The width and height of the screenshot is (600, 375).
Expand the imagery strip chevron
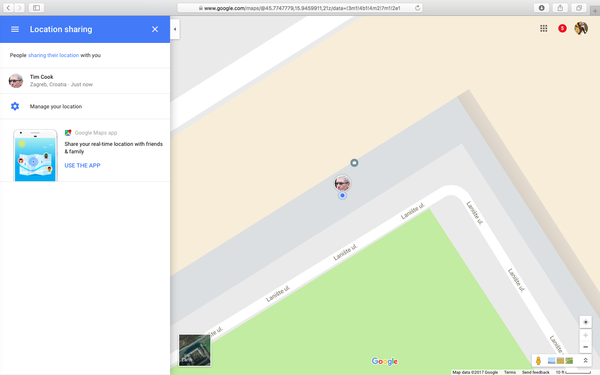(585, 360)
